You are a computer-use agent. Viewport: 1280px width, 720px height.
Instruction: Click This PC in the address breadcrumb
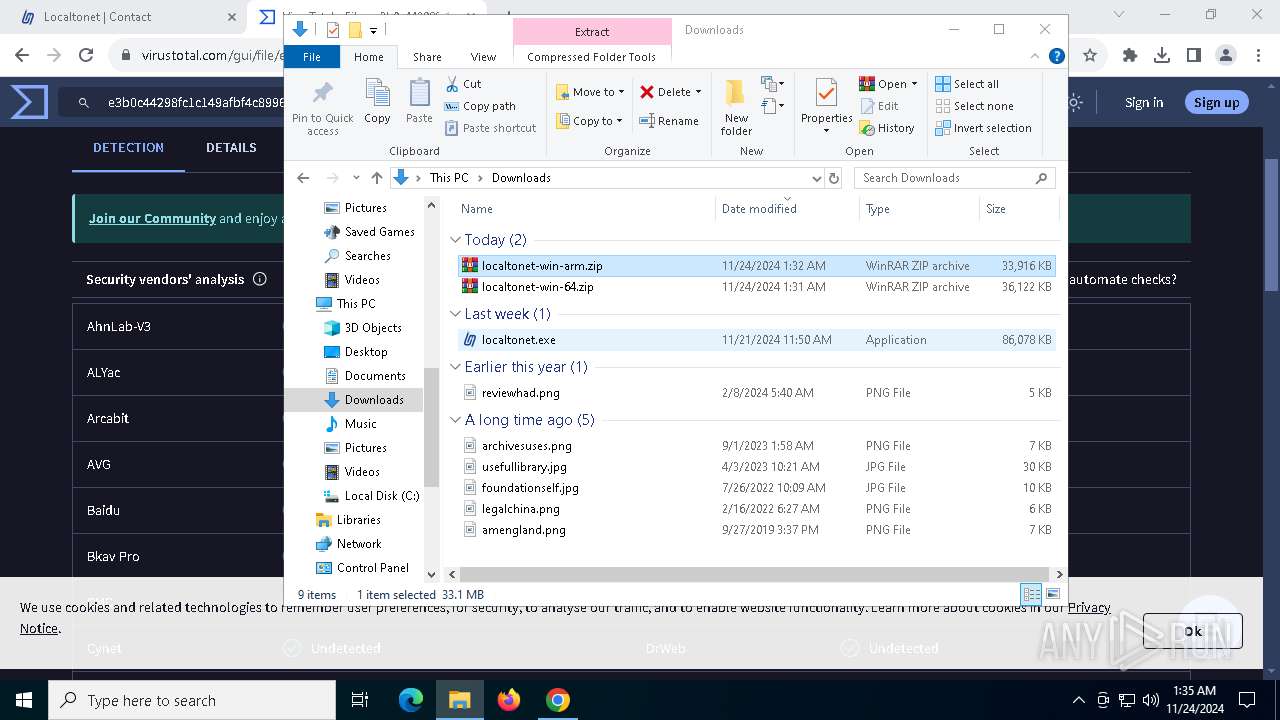(448, 178)
